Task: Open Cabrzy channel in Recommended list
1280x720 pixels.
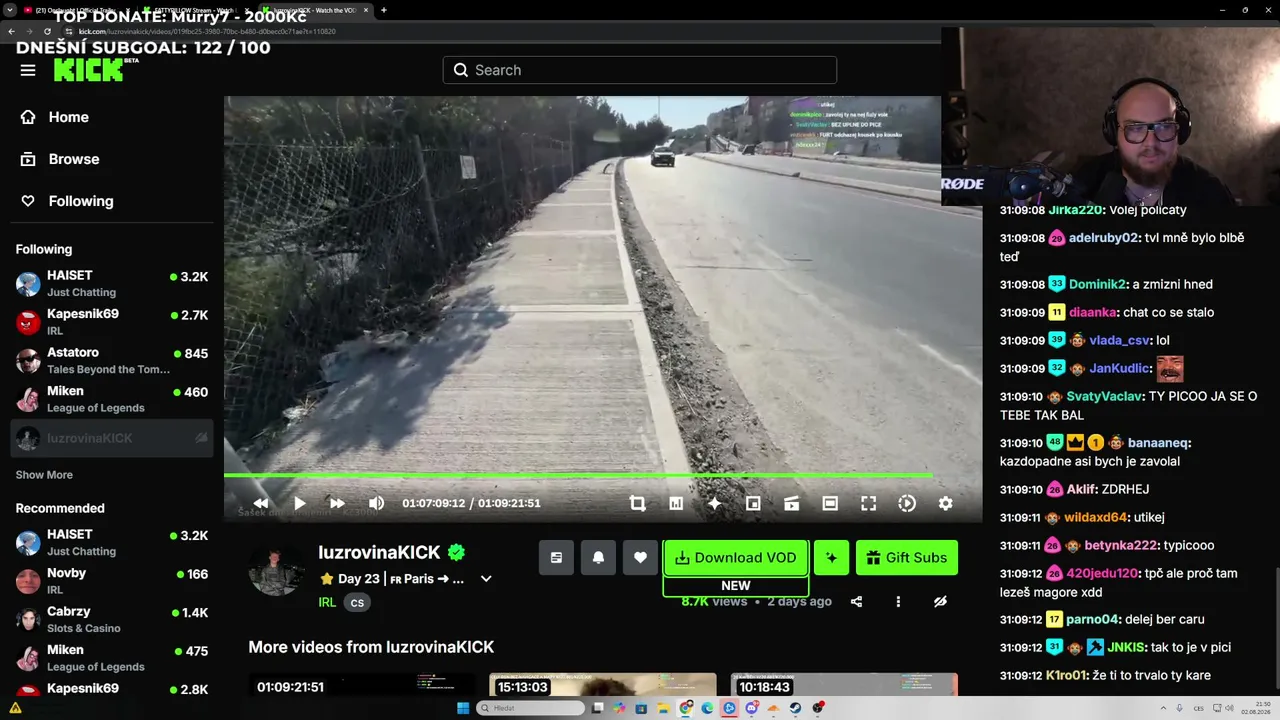Action: click(x=112, y=620)
